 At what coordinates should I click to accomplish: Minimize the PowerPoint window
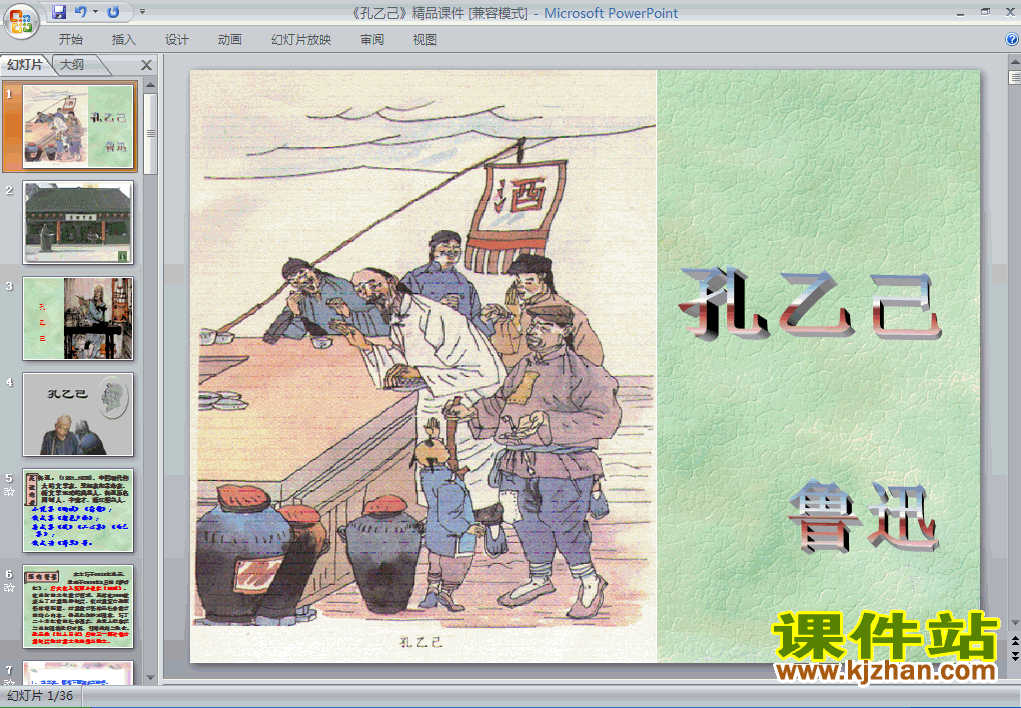point(960,12)
